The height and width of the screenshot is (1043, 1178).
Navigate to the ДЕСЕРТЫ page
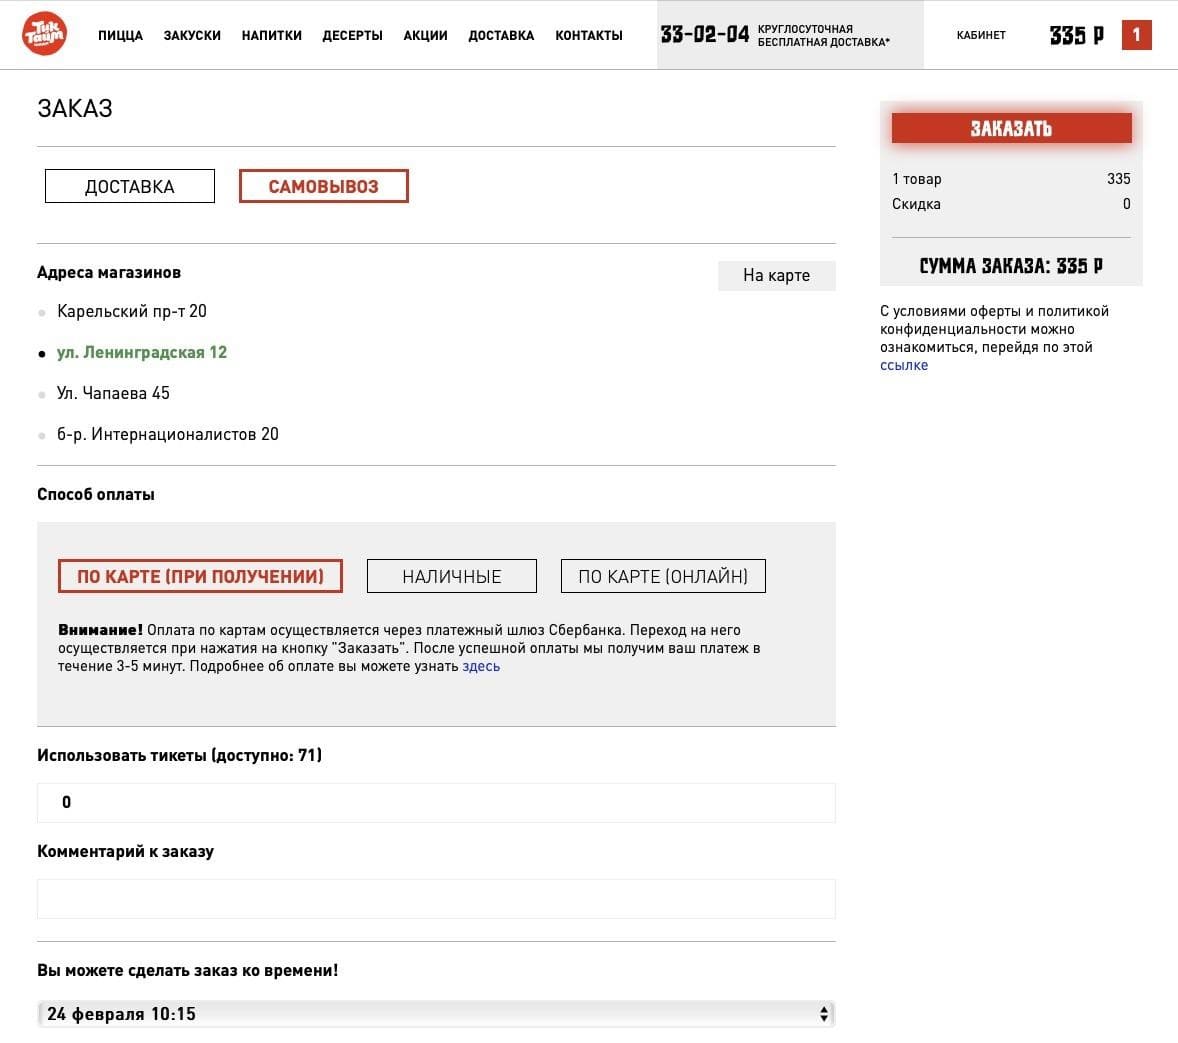click(x=352, y=35)
